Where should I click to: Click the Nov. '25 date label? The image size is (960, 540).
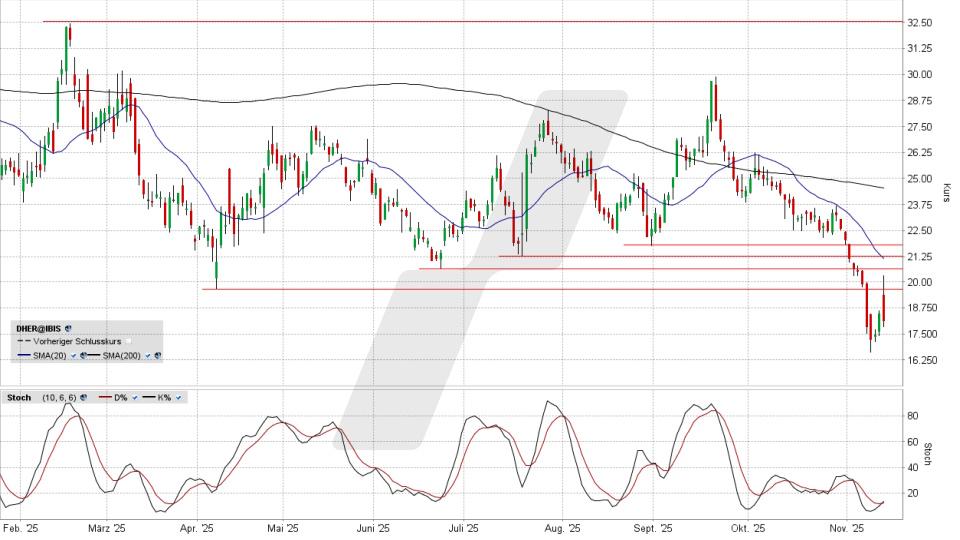click(x=845, y=528)
